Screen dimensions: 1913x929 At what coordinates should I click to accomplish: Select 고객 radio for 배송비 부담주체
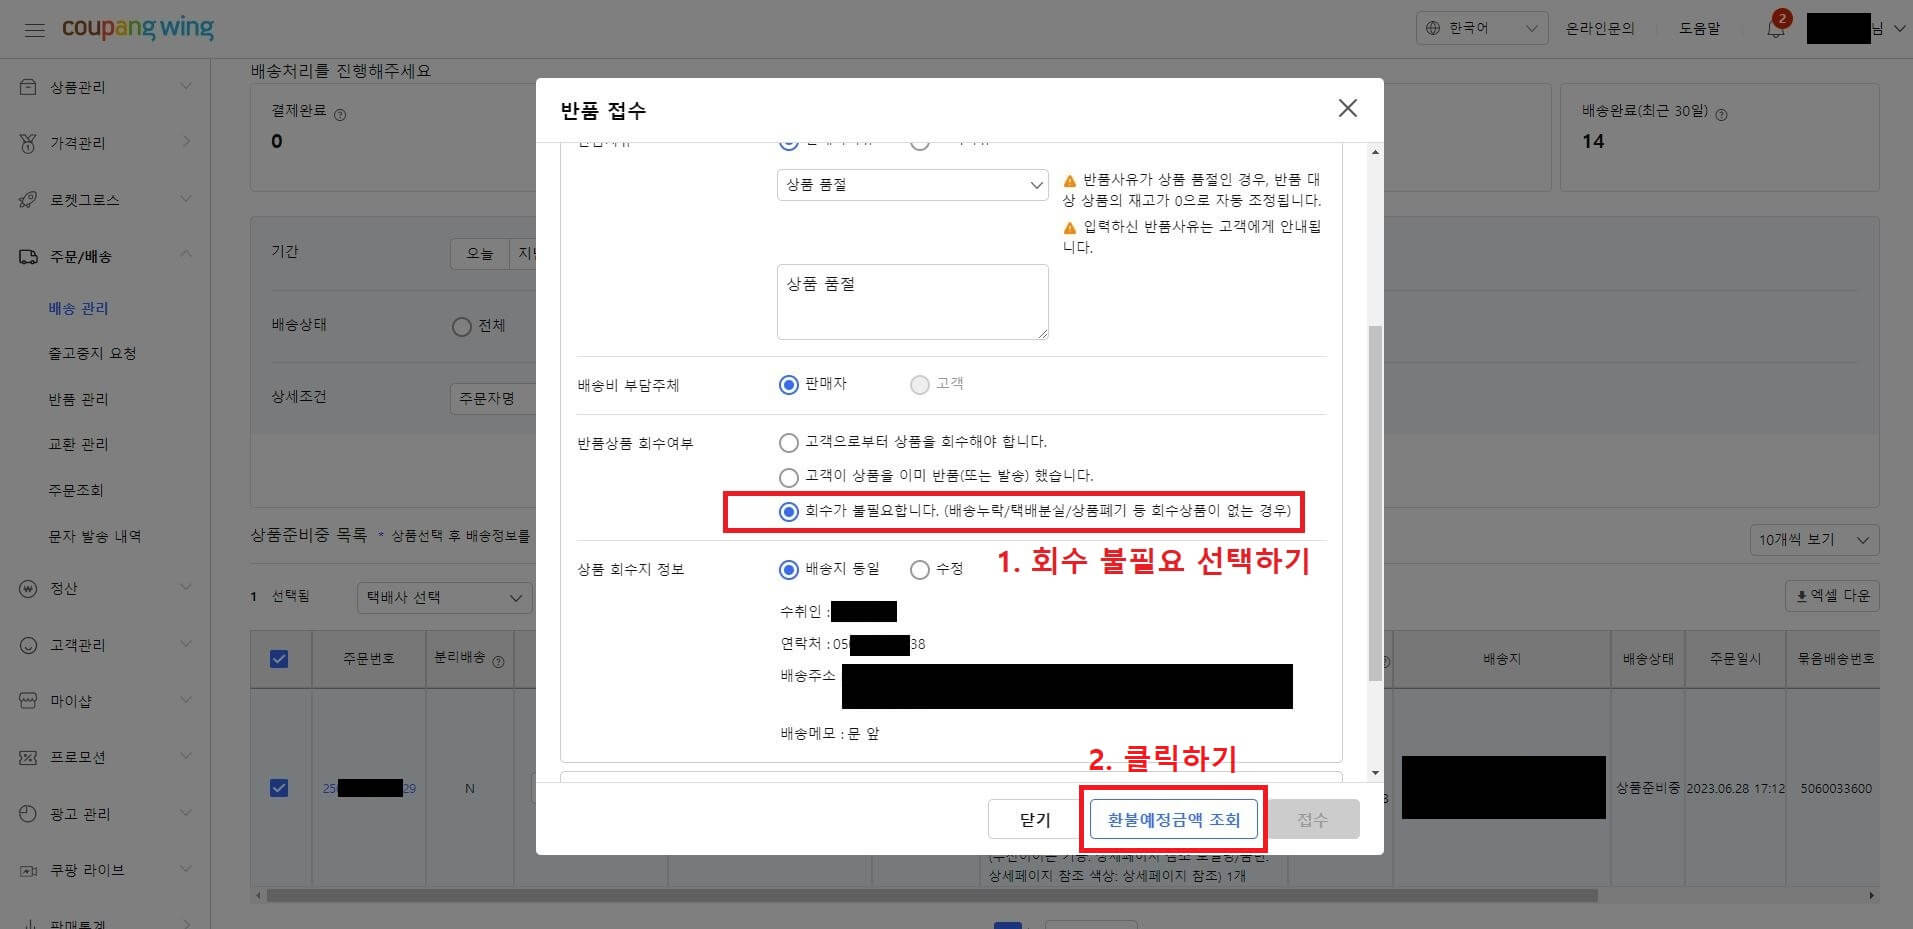920,385
